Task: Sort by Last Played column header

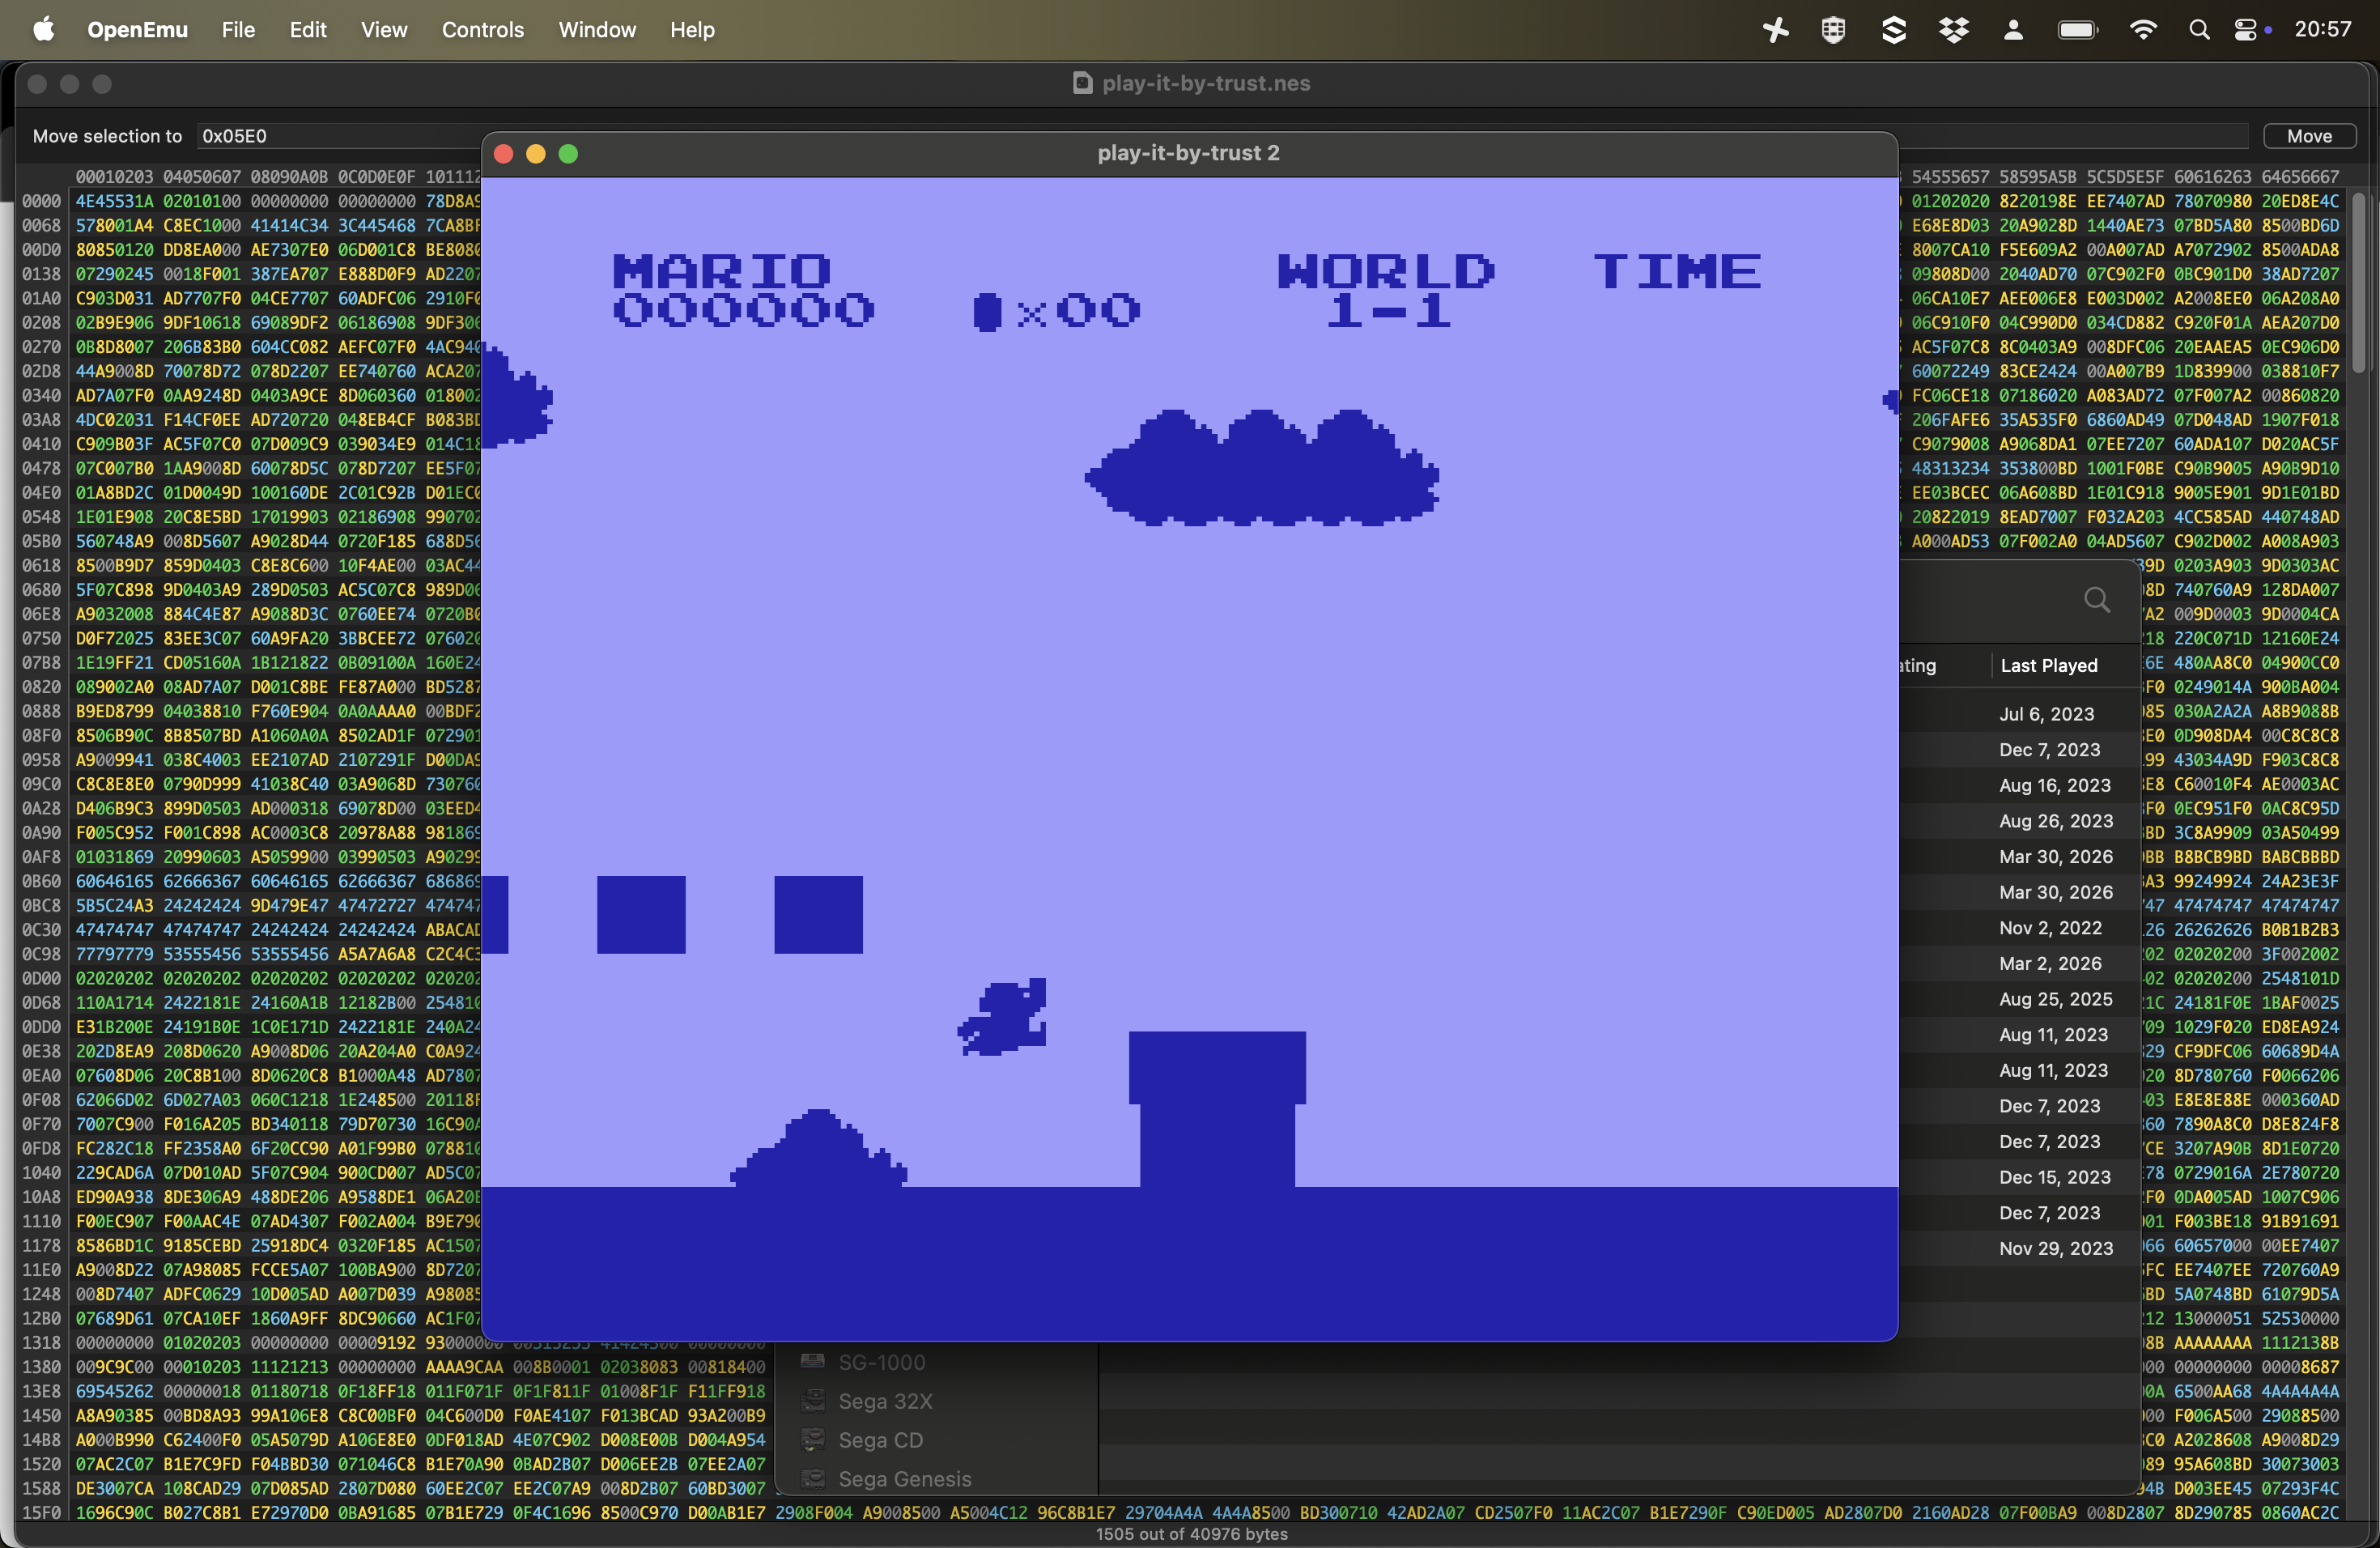Action: pos(2048,665)
